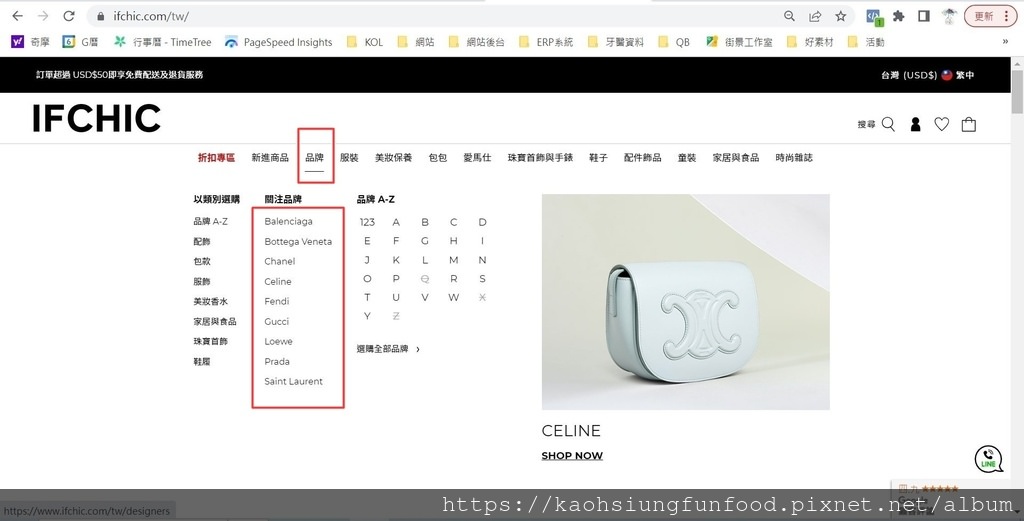1024x521 pixels.
Task: Filter brands by letter W
Action: click(453, 297)
